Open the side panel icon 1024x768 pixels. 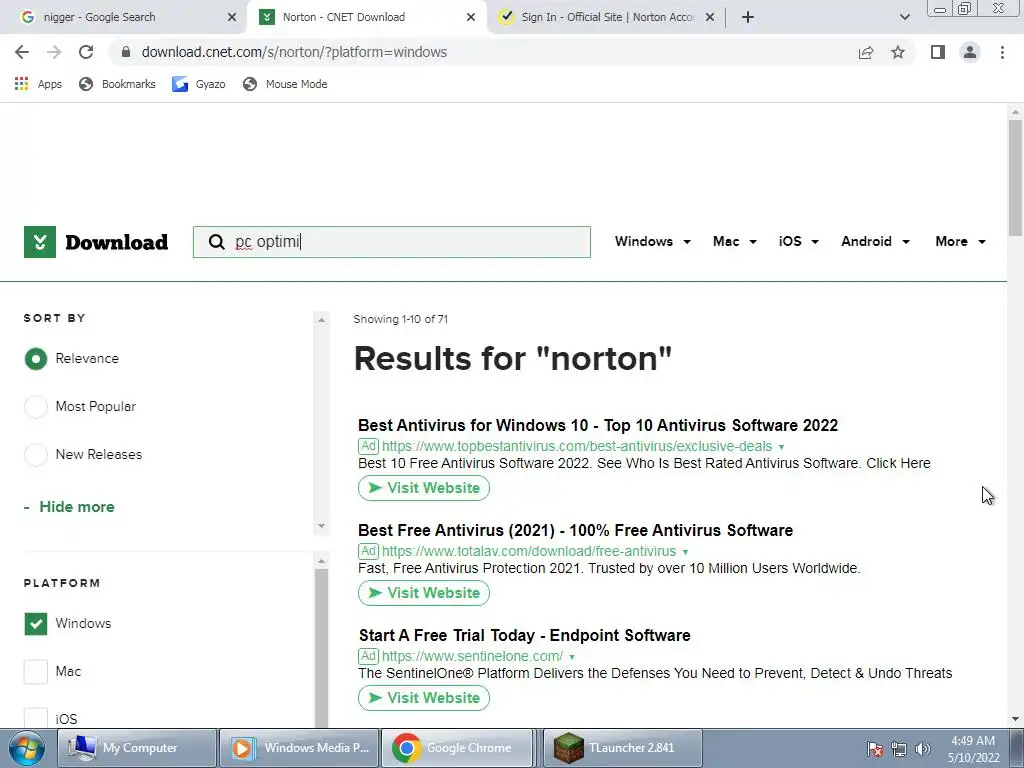tap(938, 52)
